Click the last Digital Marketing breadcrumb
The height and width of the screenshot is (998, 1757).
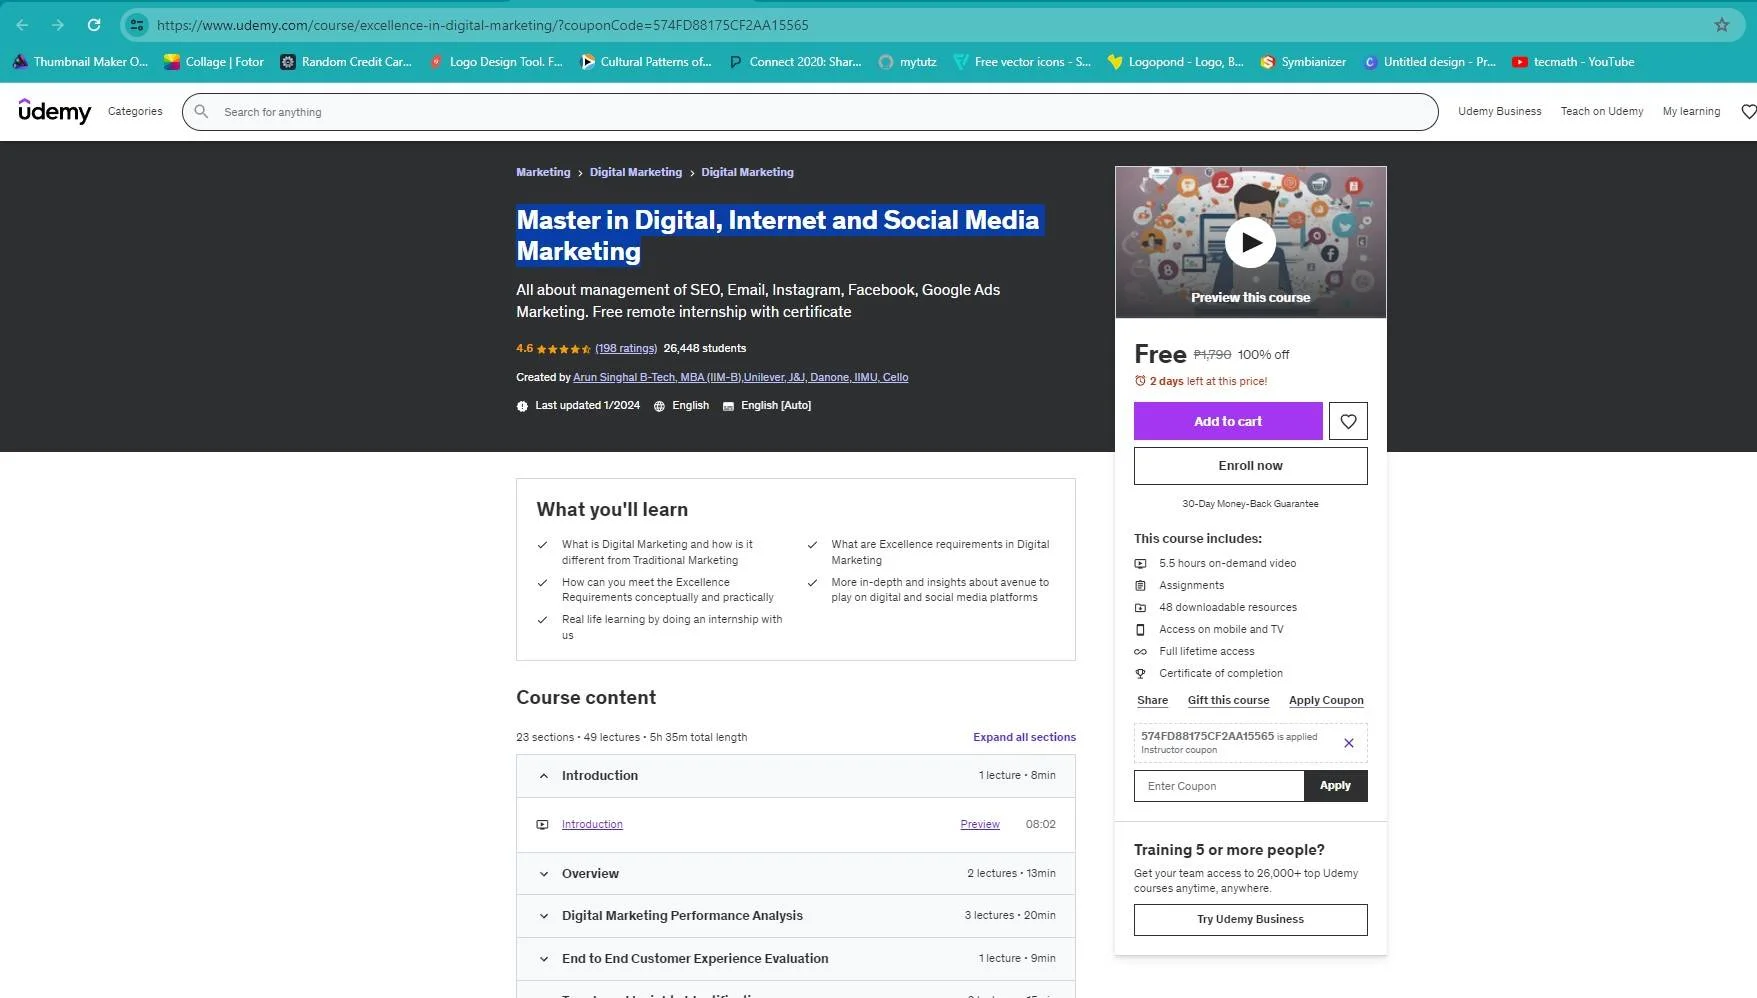click(x=747, y=172)
